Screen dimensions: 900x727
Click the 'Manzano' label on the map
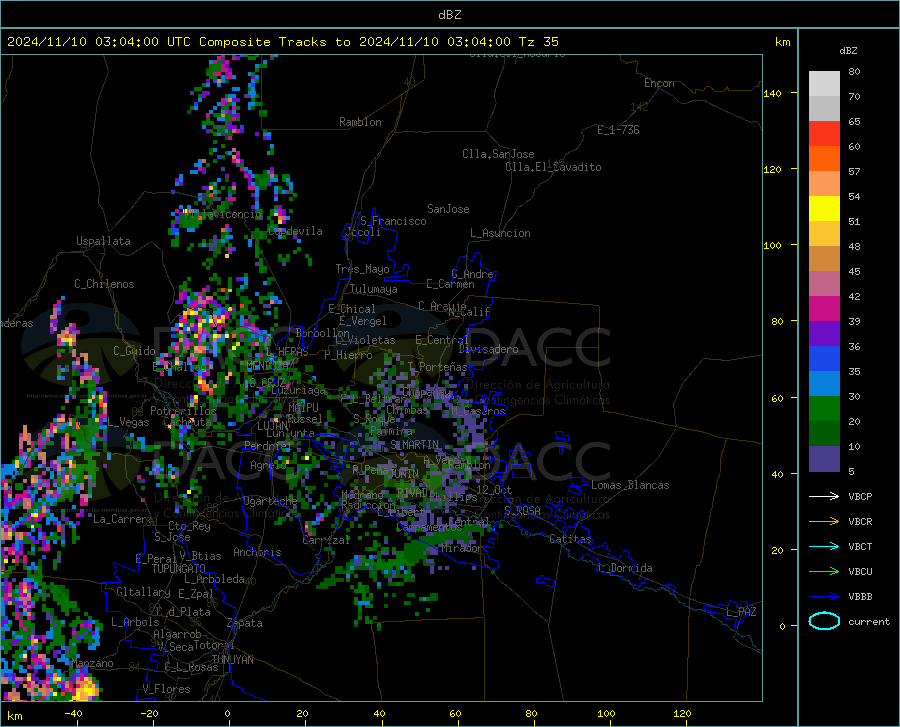coord(92,663)
